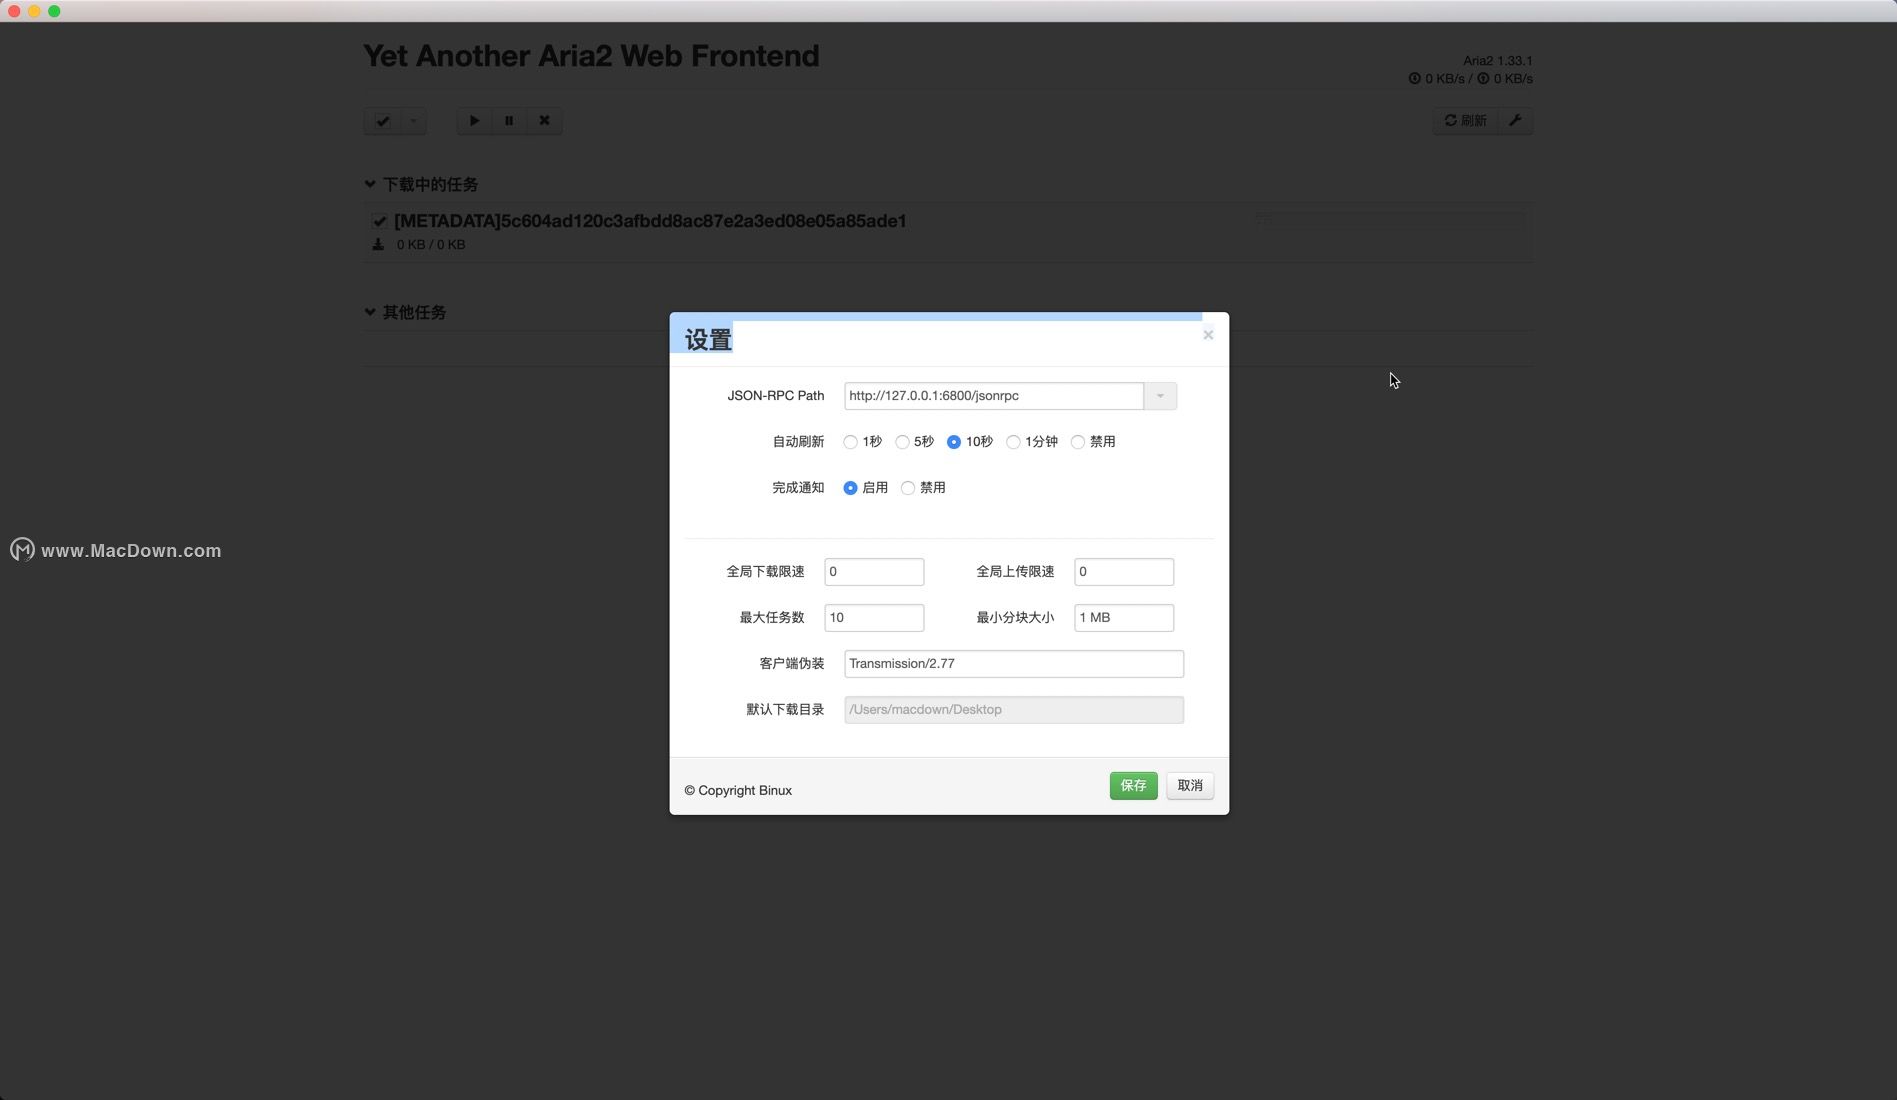The width and height of the screenshot is (1897, 1100).
Task: Toggle the checkbox for the METADATA task
Action: coord(380,222)
